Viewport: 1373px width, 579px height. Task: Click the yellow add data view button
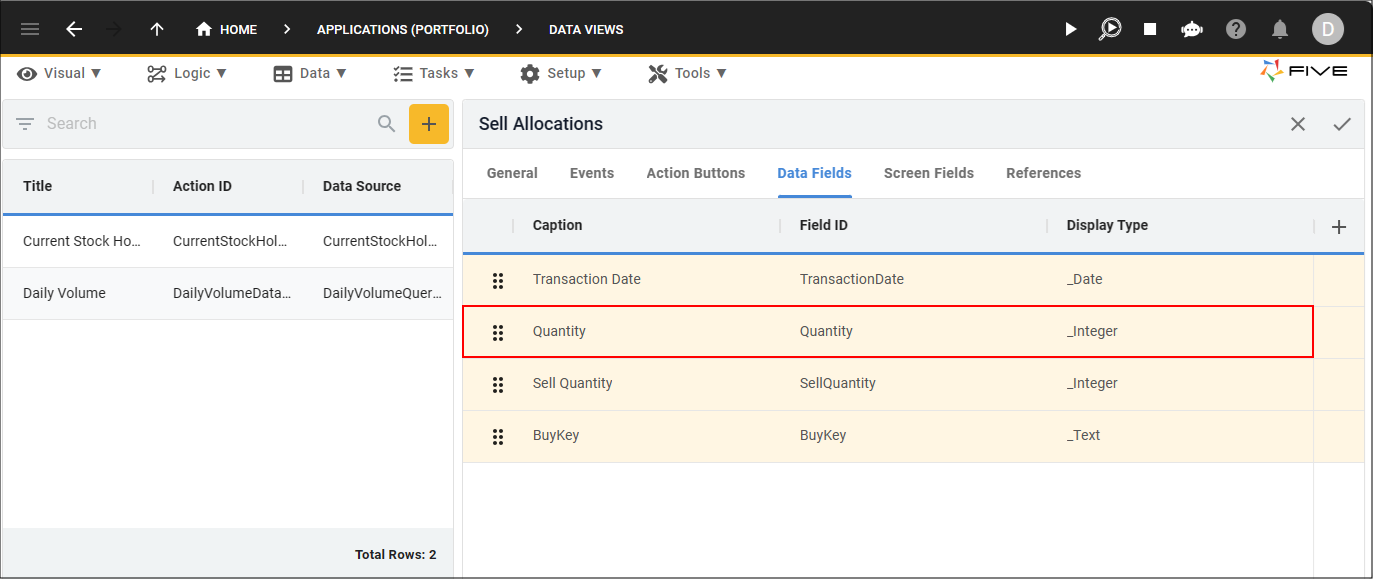(x=429, y=124)
